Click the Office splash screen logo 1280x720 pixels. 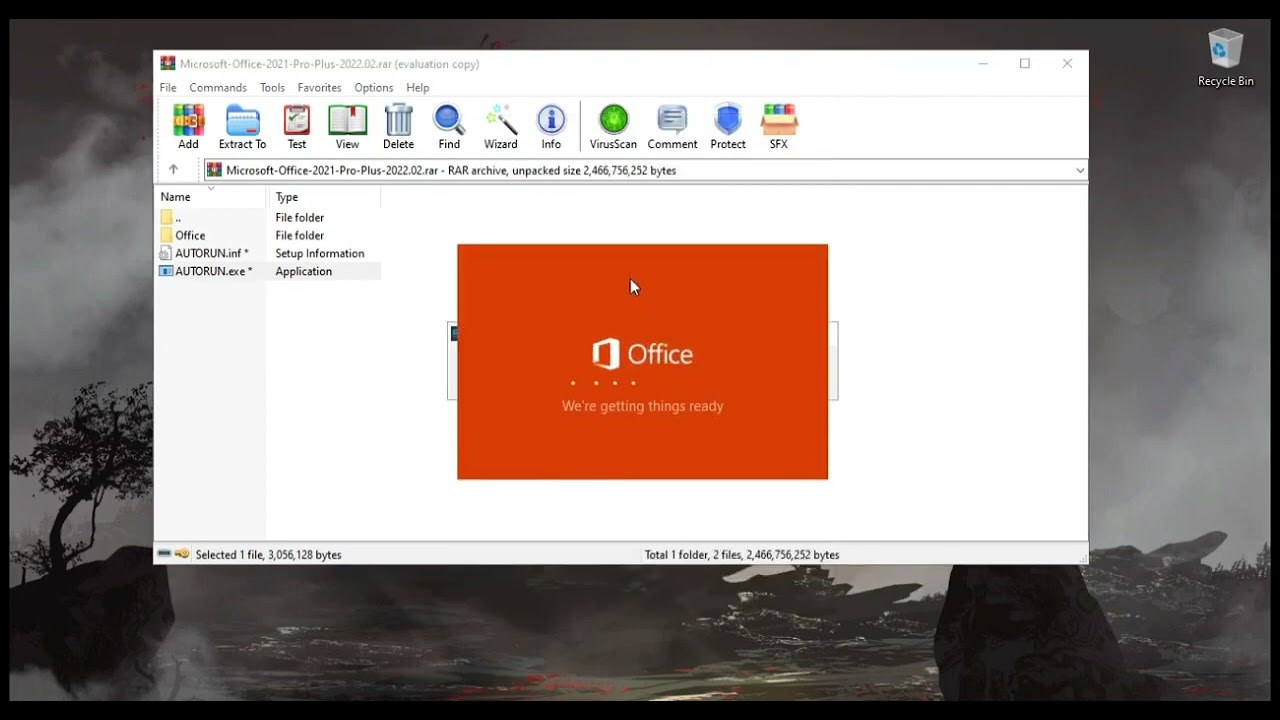(x=642, y=354)
